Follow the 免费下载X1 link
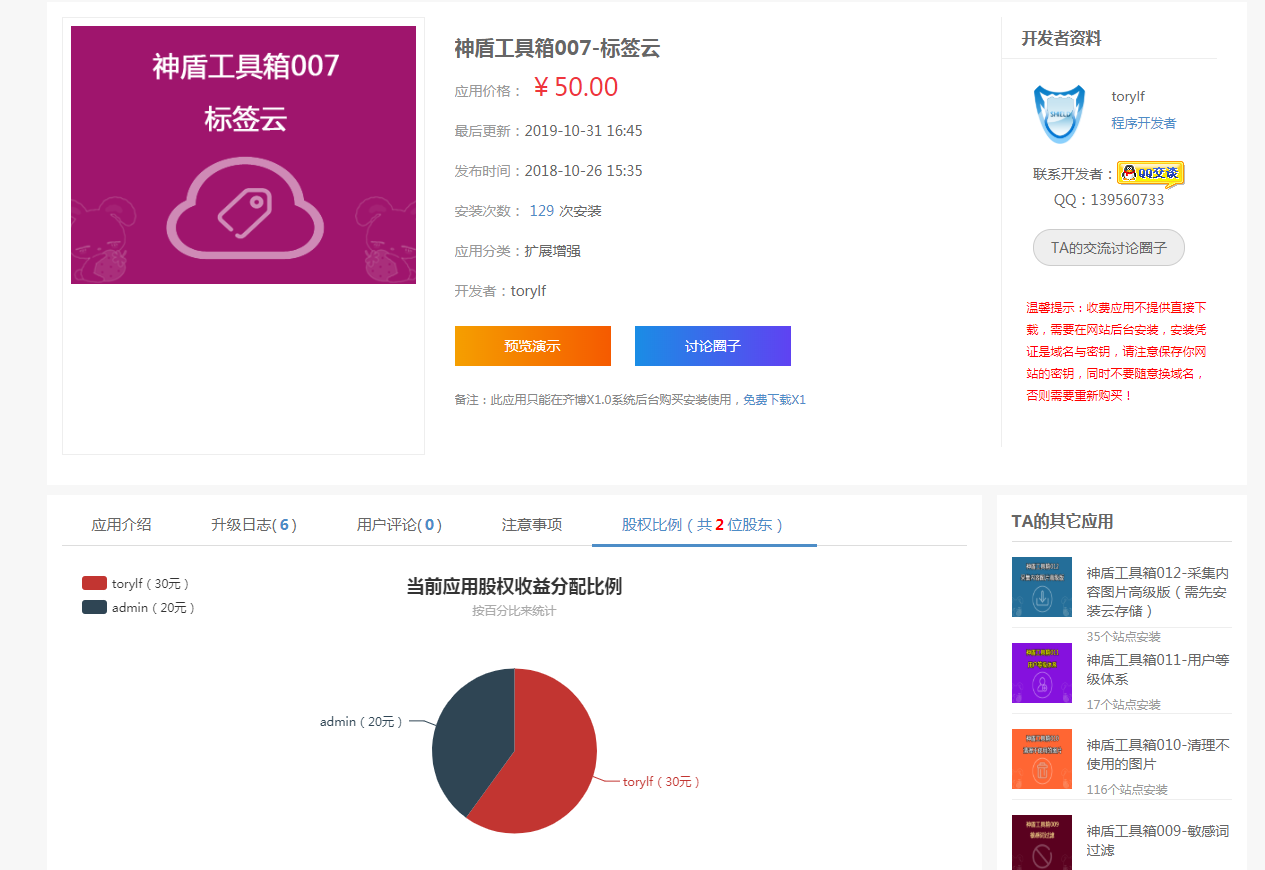The width and height of the screenshot is (1265, 870). click(774, 400)
